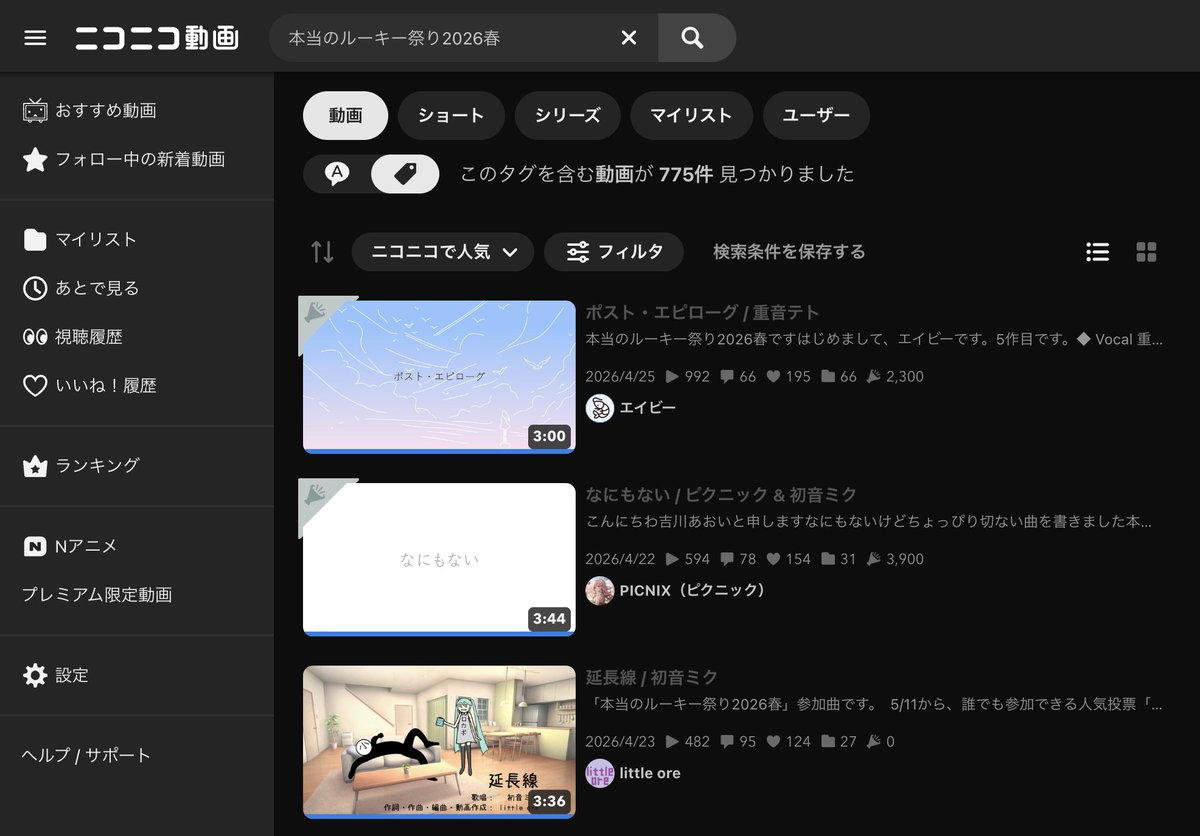Screen dimensions: 1200x836
Task: Click the 2,300 gift points count
Action: [x=895, y=377]
